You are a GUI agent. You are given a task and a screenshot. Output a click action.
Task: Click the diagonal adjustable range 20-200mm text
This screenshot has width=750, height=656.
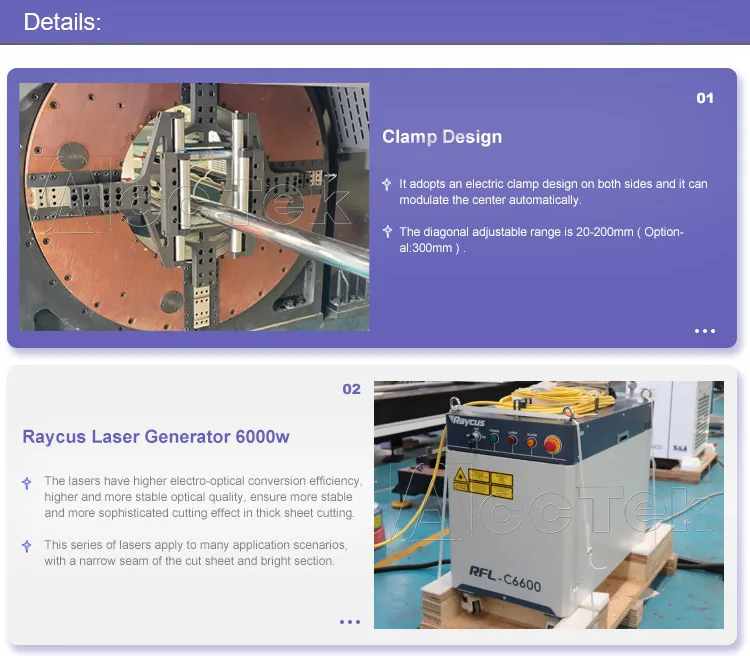(x=541, y=240)
